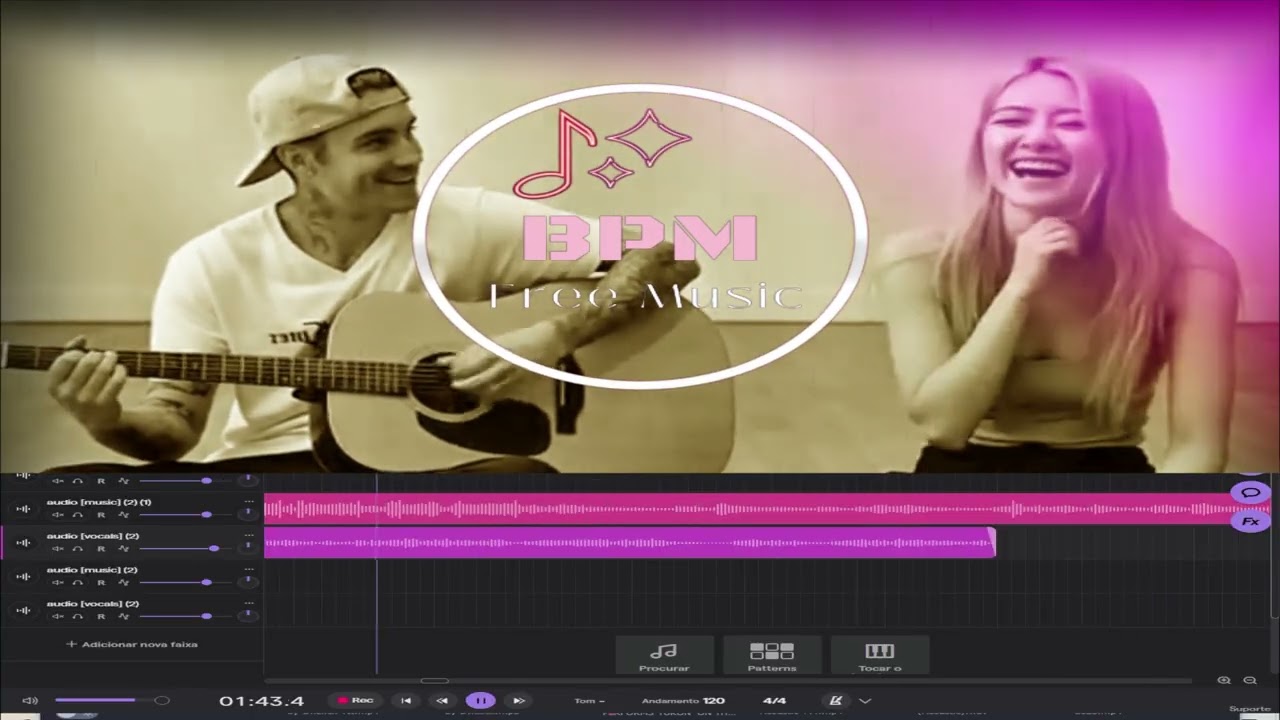This screenshot has width=1280, height=720.
Task: Select the purple vocals waveform clip
Action: 630,543
